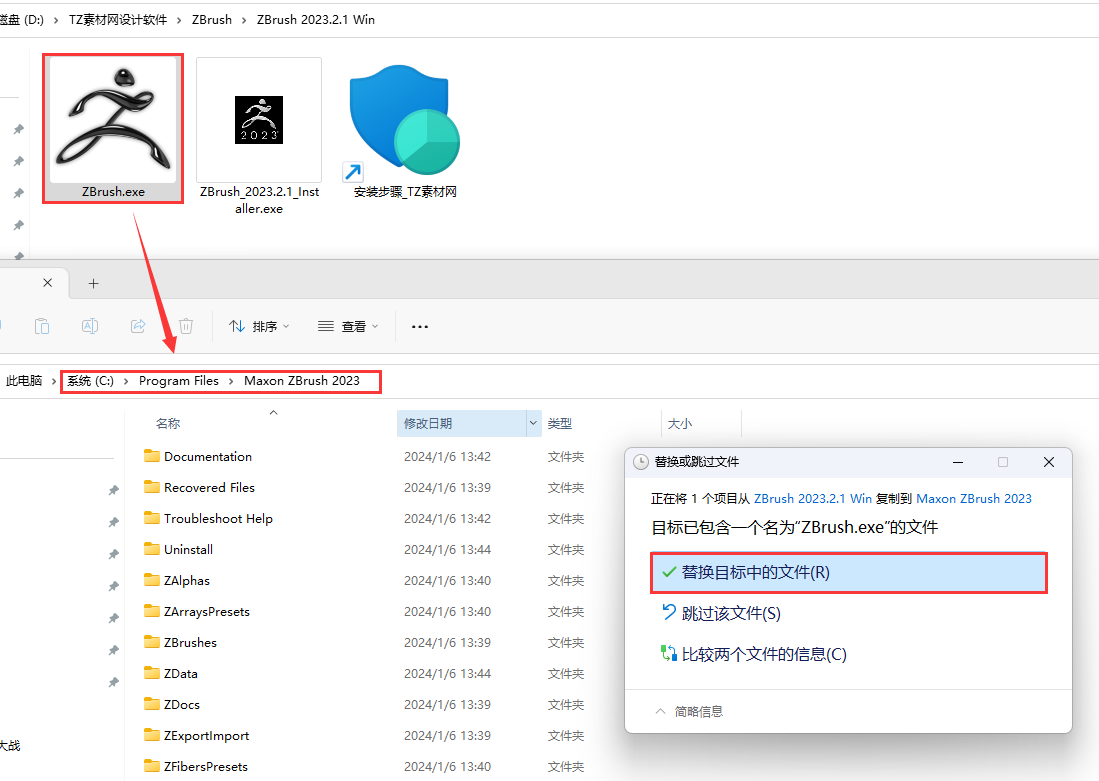Expand 简略信息 details in the dialog
The width and height of the screenshot is (1099, 781).
pos(688,712)
